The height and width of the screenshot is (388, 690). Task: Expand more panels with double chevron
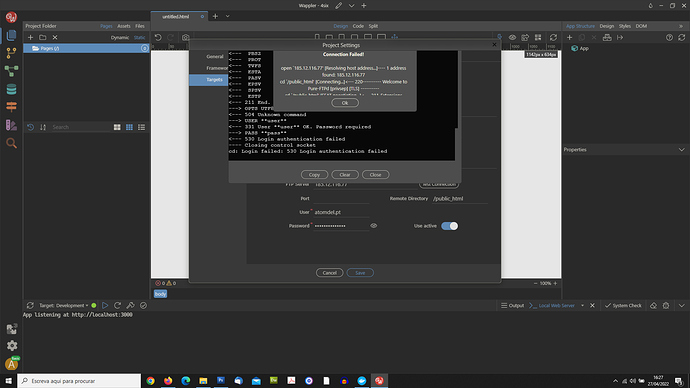681,26
